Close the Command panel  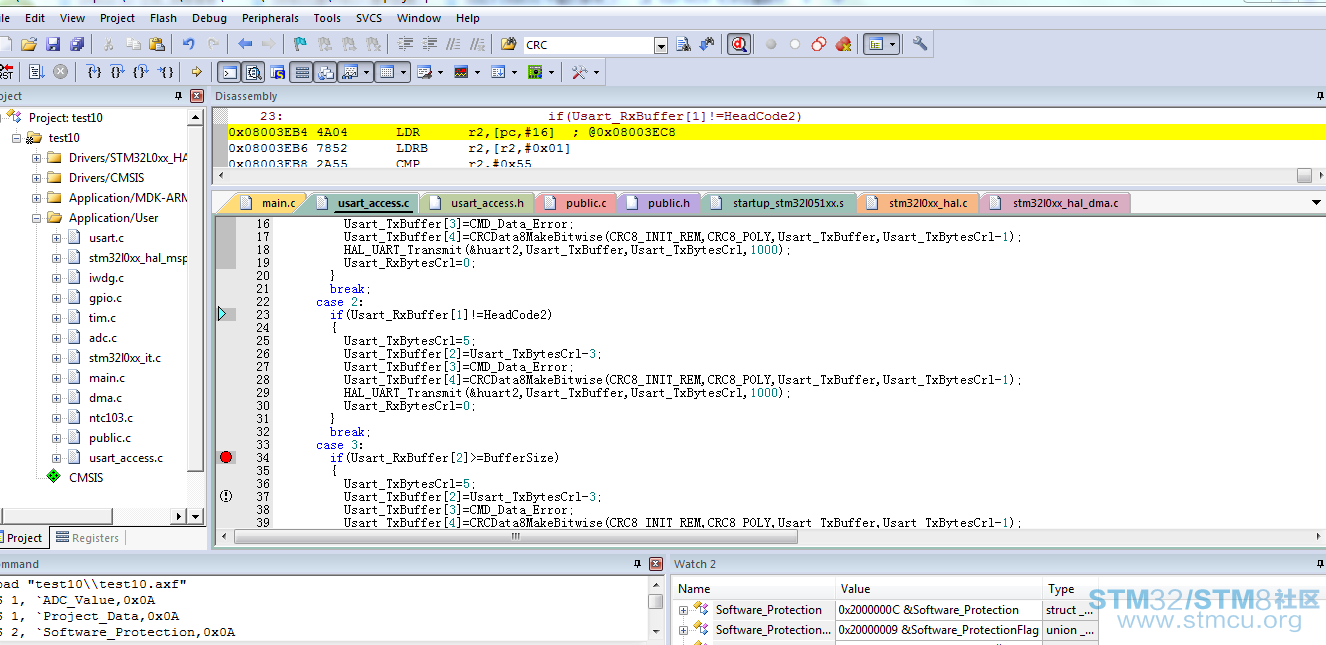coord(656,564)
